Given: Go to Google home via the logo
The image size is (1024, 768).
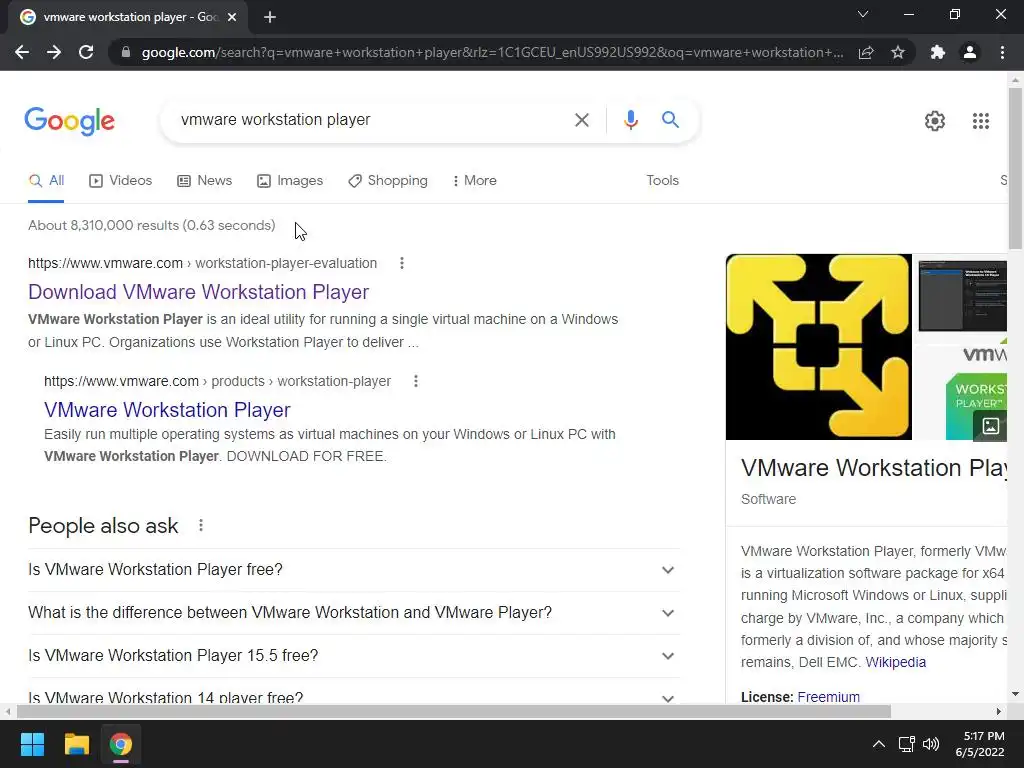Looking at the screenshot, I should [69, 121].
